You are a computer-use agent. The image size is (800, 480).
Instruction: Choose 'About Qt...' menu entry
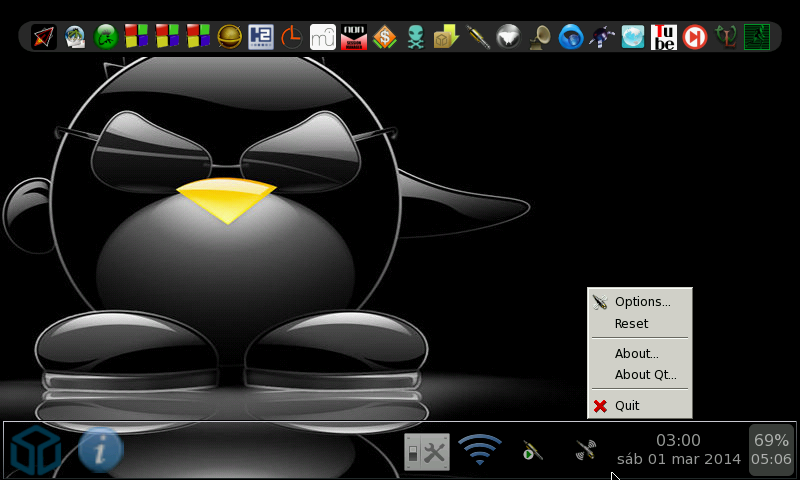click(640, 374)
